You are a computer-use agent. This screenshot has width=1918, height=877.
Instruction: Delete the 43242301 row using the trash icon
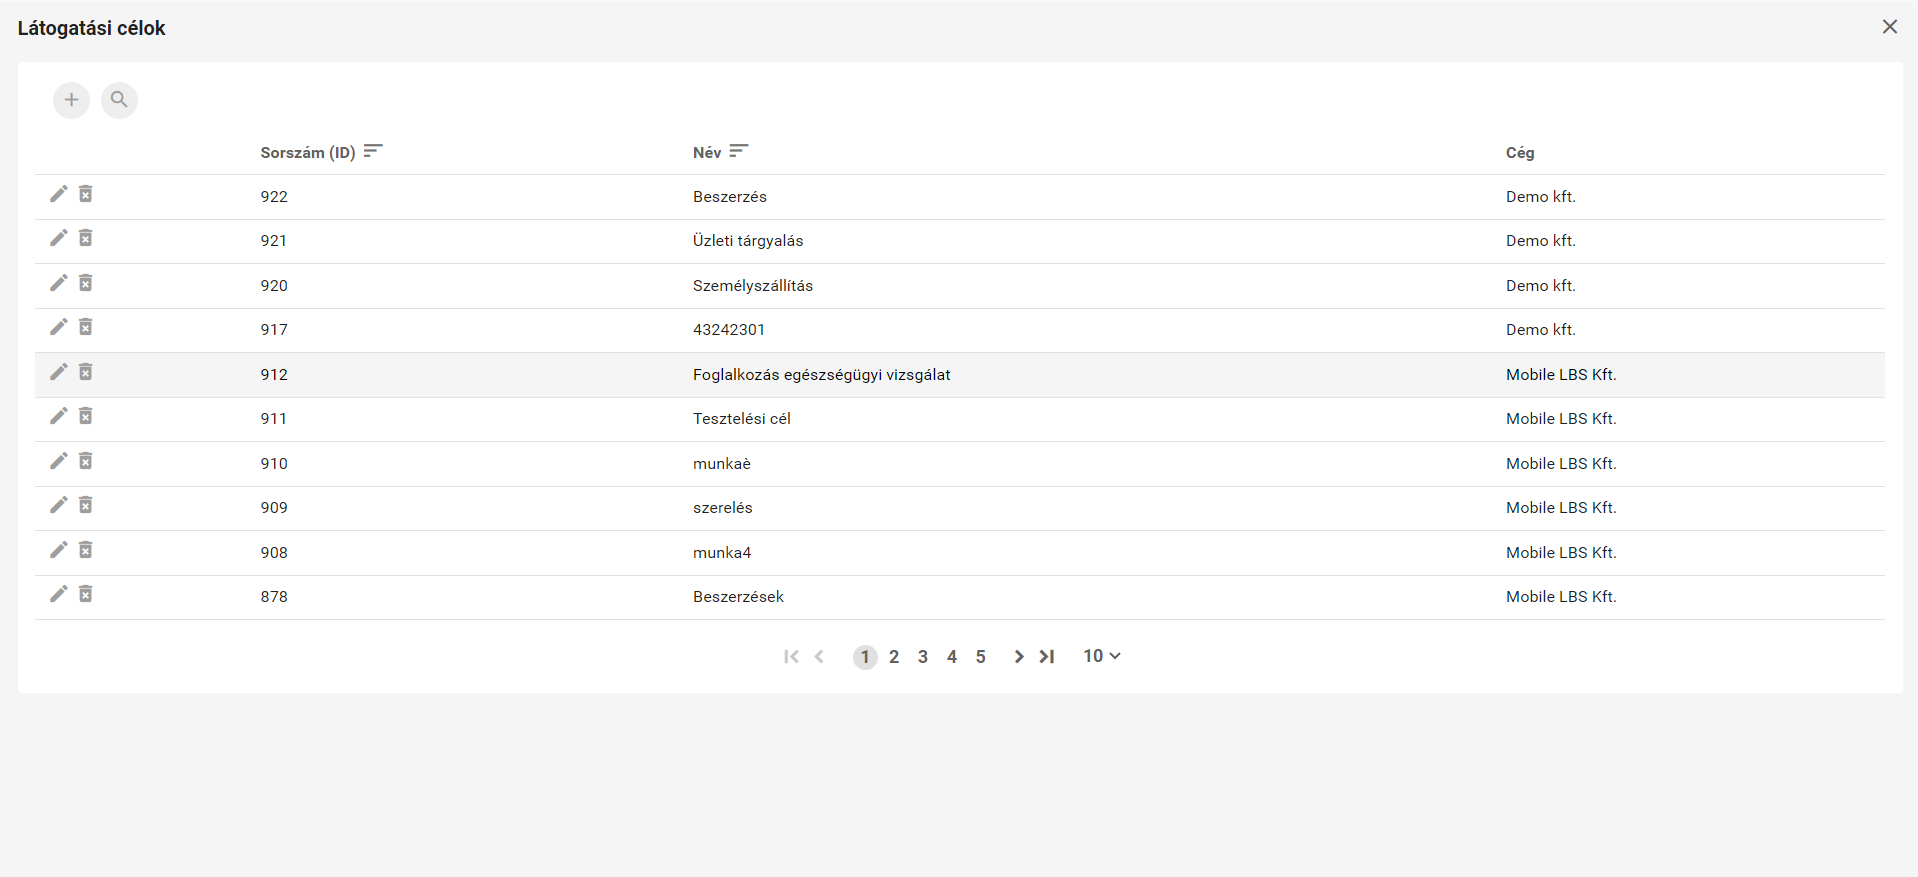[86, 327]
